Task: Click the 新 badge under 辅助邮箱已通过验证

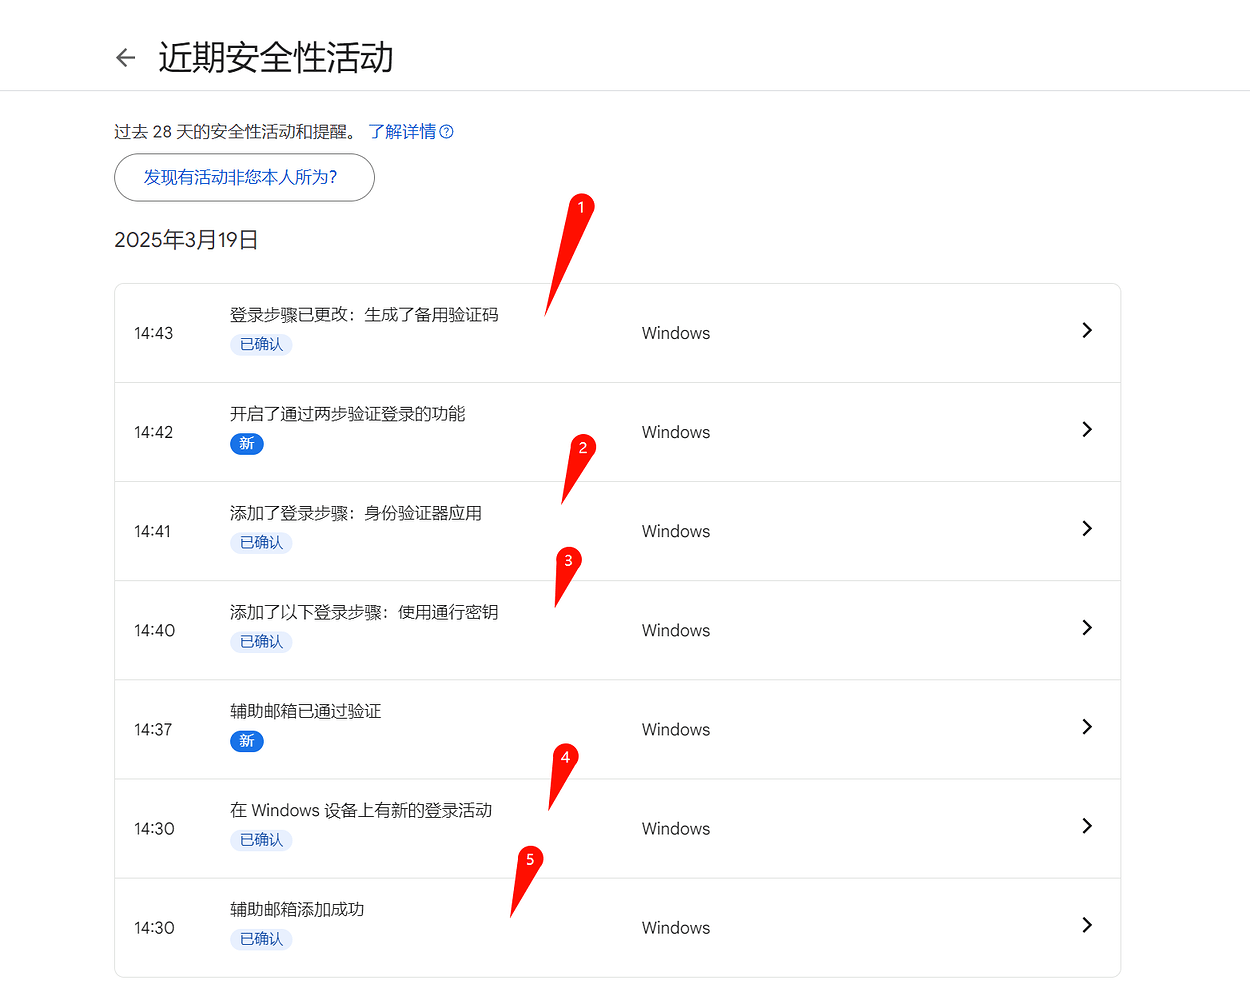Action: [x=247, y=741]
